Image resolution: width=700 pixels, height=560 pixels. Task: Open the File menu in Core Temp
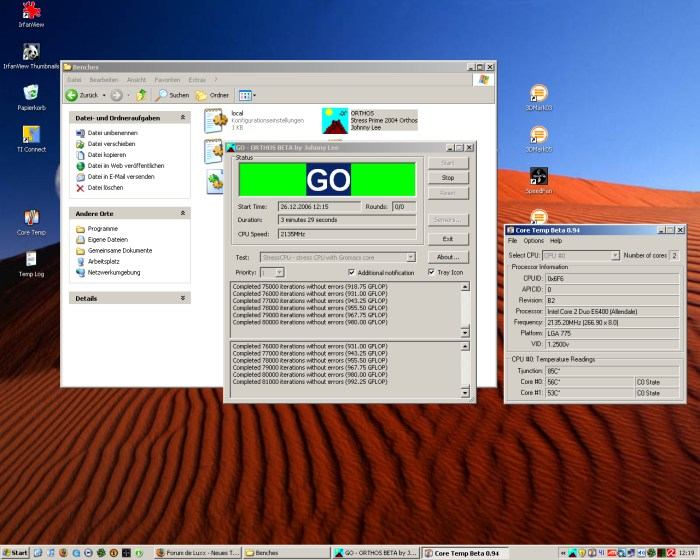click(512, 241)
